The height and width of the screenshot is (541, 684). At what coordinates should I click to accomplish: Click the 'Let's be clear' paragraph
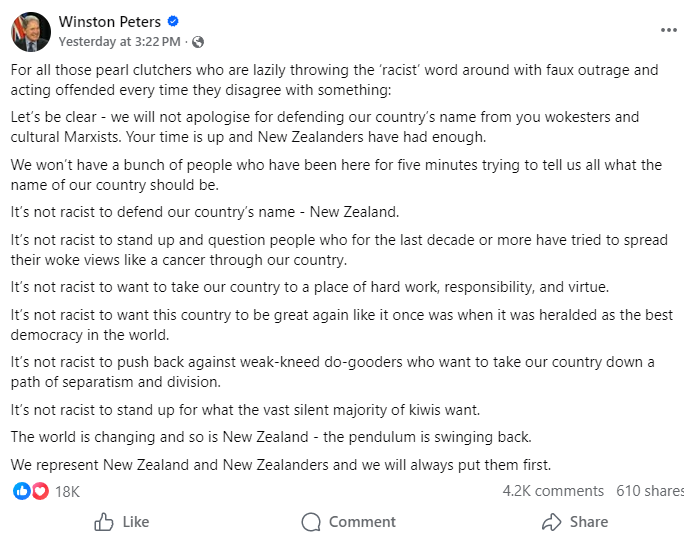tap(324, 127)
